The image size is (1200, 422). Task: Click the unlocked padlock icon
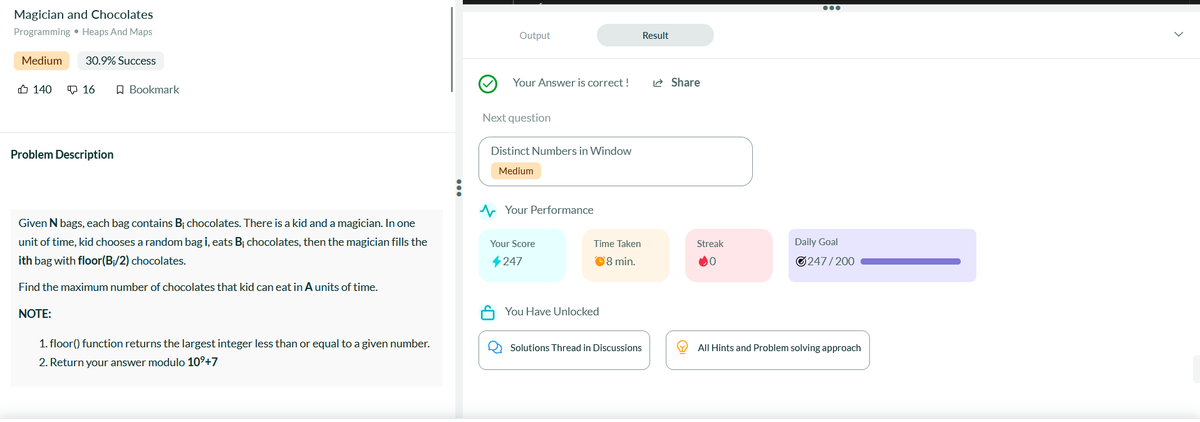tap(488, 311)
